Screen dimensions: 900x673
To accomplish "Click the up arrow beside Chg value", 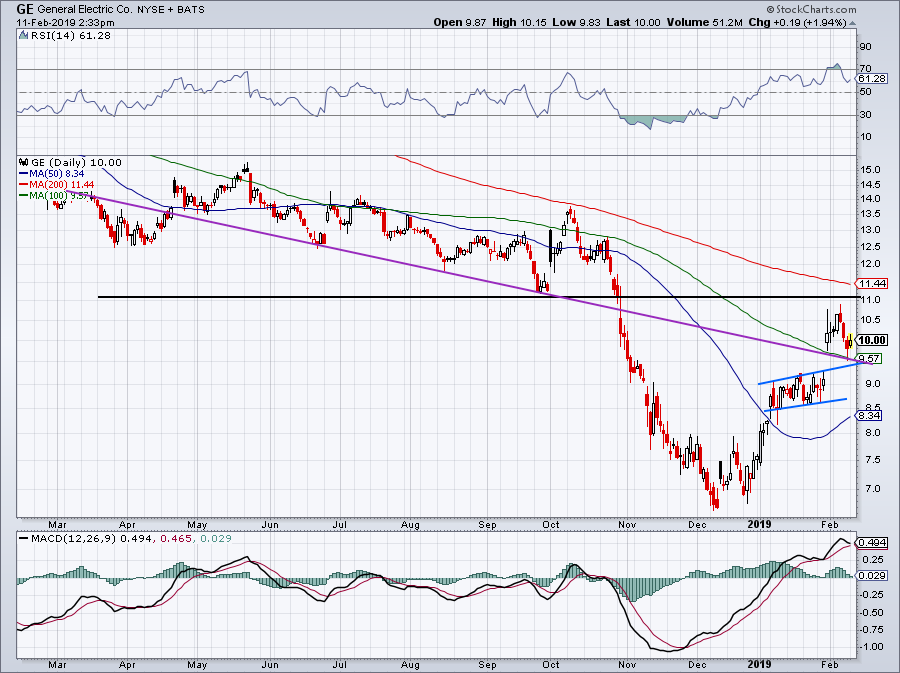I will pos(852,24).
